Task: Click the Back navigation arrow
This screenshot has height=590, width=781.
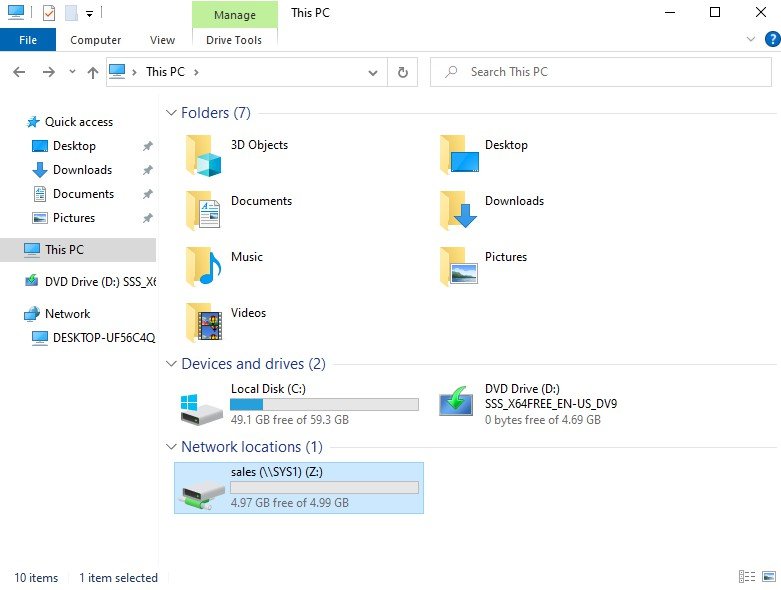Action: (19, 72)
